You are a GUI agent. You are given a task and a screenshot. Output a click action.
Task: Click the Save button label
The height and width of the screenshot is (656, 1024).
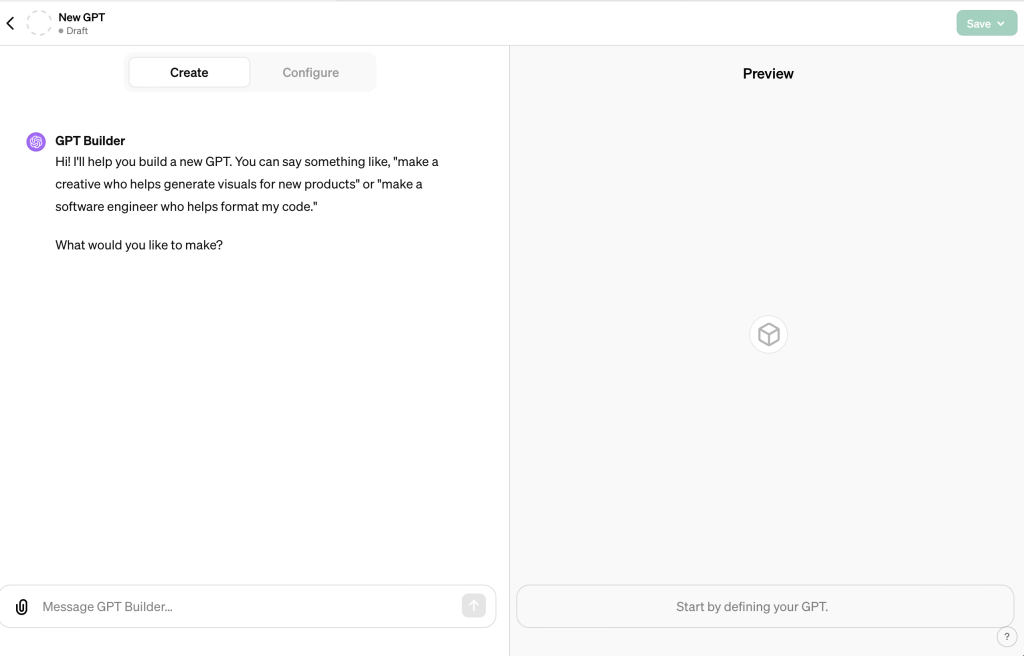tap(978, 24)
